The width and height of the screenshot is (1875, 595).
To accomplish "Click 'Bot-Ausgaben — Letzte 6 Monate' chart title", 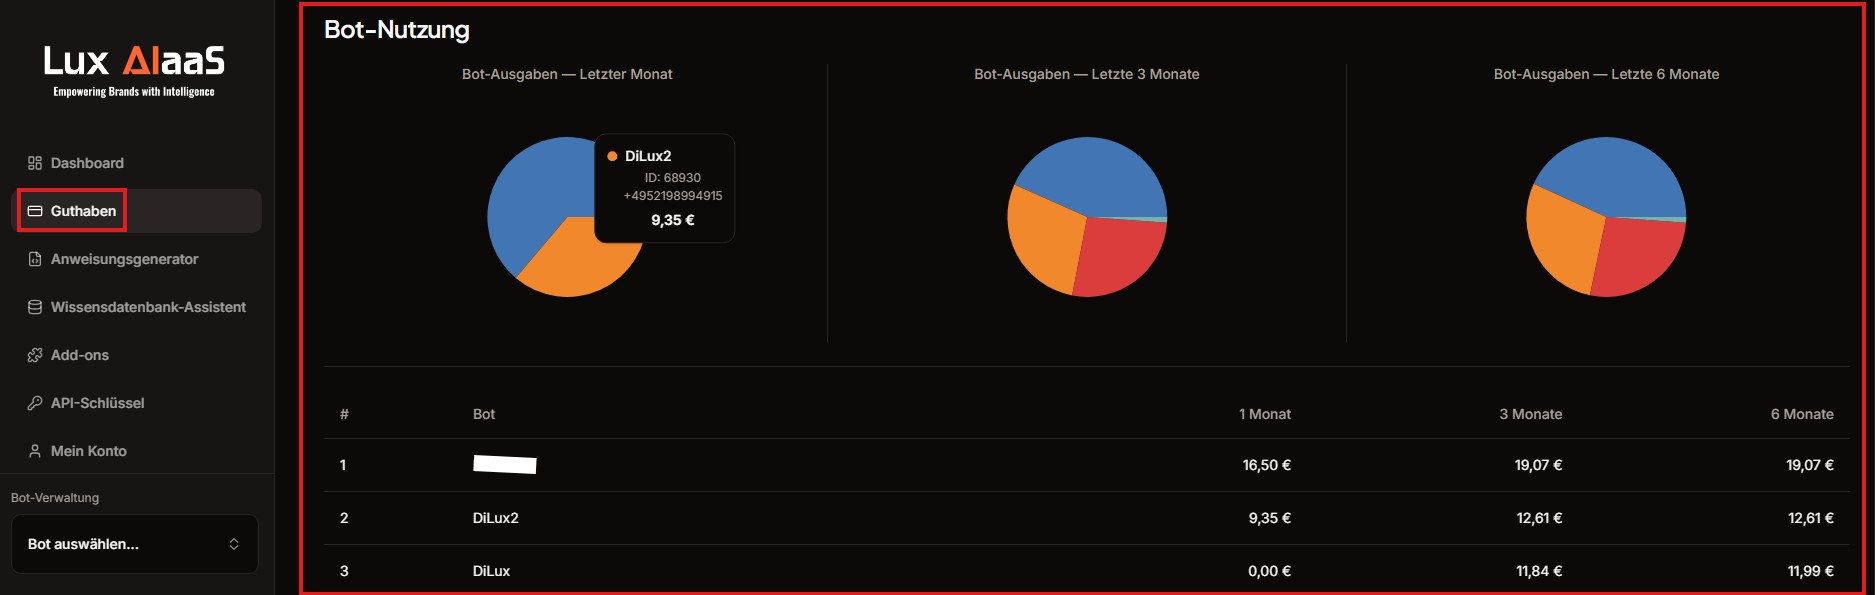I will coord(1606,74).
